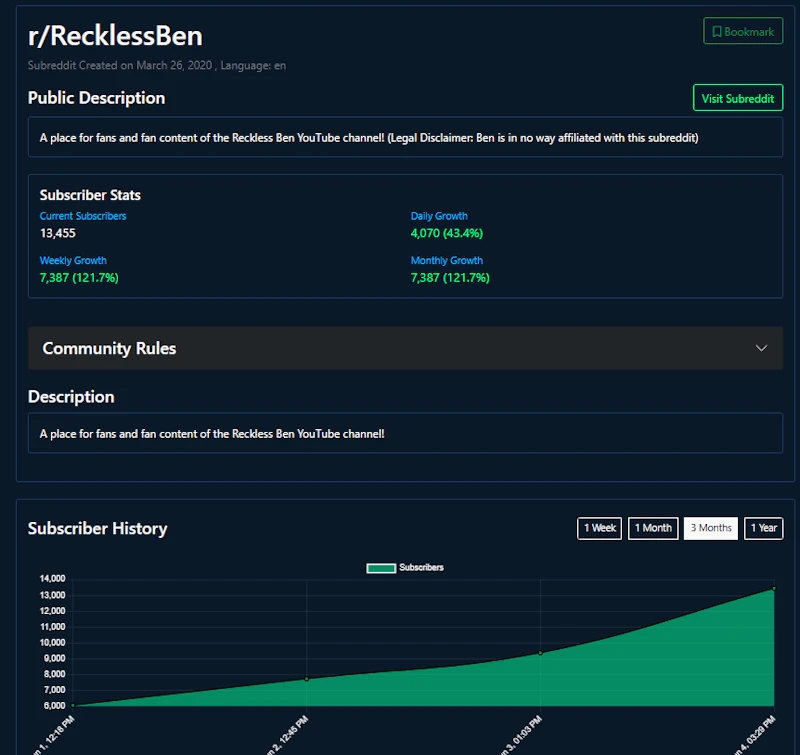This screenshot has width=800, height=755.
Task: Click the Public Description heading
Action: tap(96, 98)
